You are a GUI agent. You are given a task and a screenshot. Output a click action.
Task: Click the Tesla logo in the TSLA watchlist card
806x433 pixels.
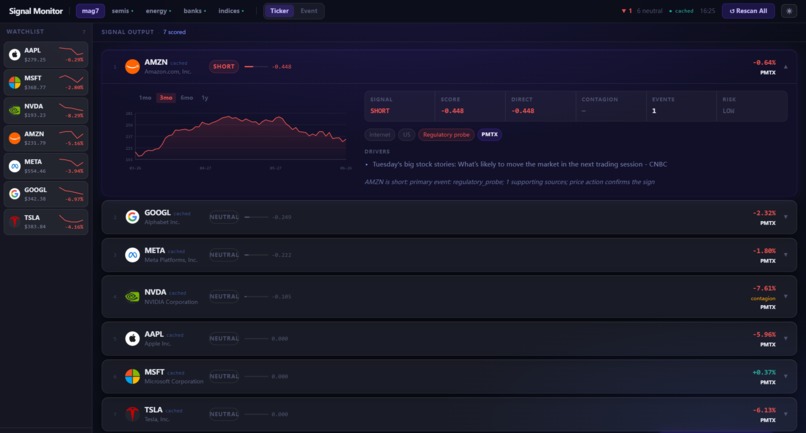point(14,221)
